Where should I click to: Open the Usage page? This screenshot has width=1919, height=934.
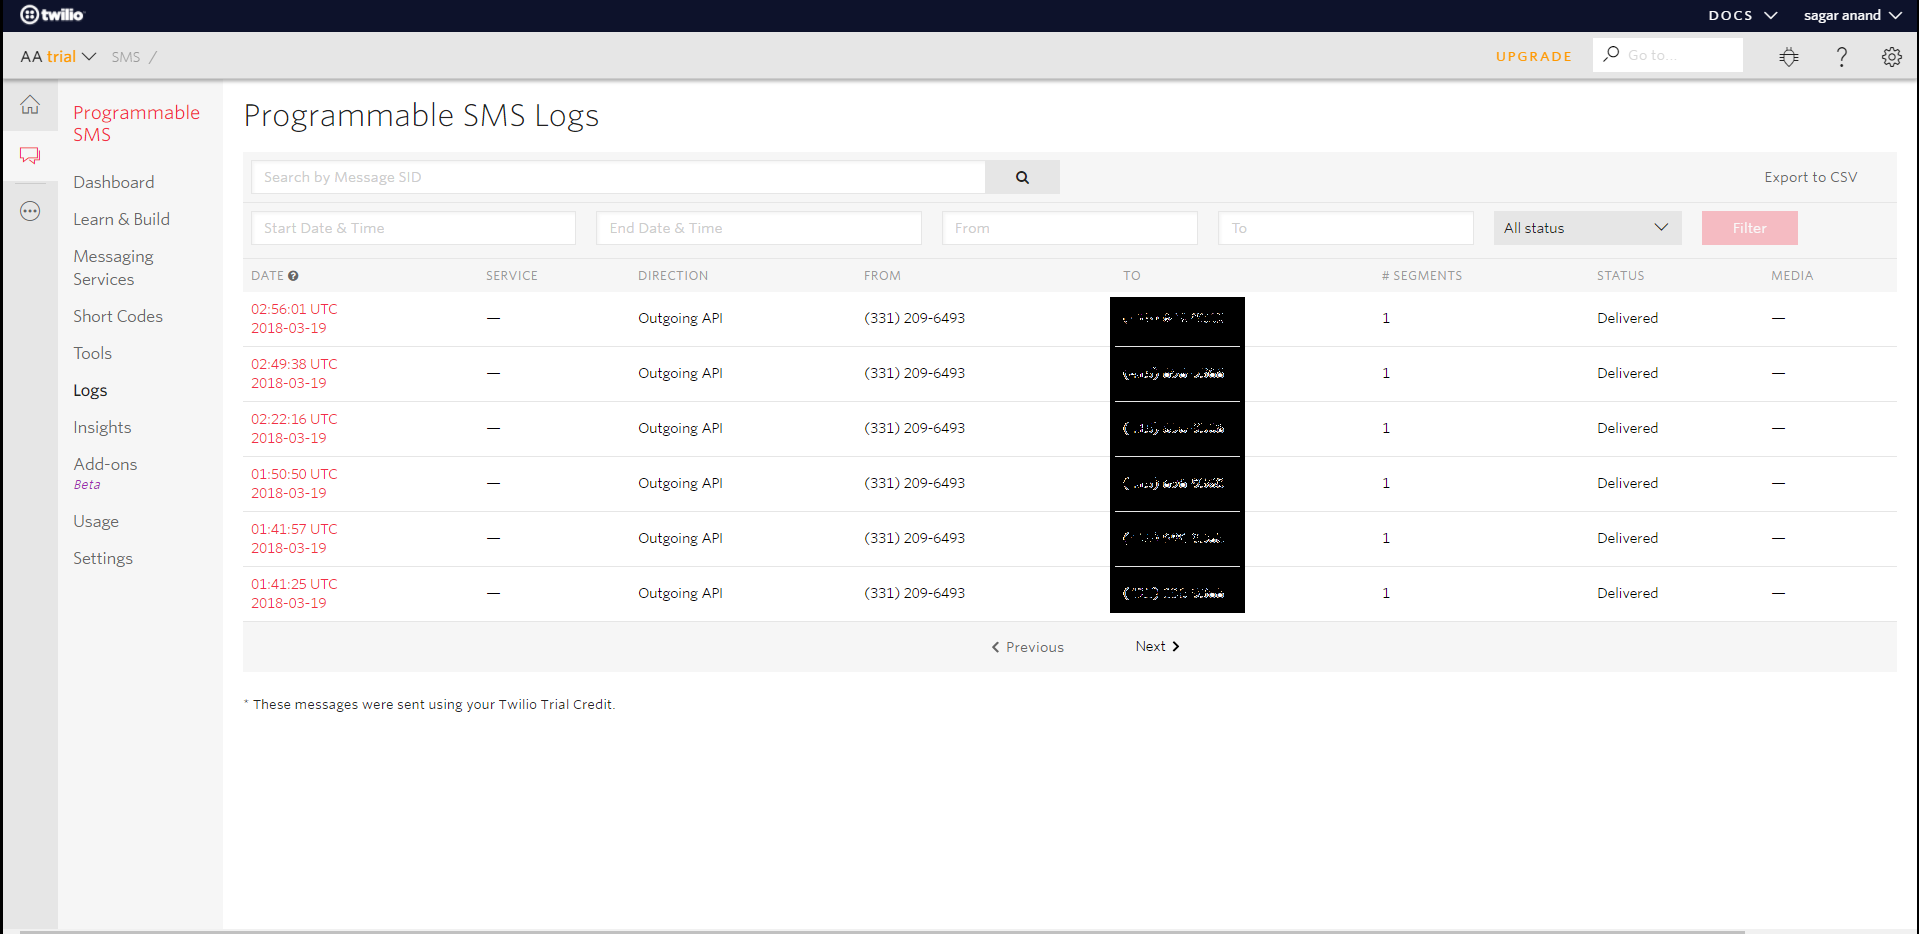pyautogui.click(x=96, y=521)
